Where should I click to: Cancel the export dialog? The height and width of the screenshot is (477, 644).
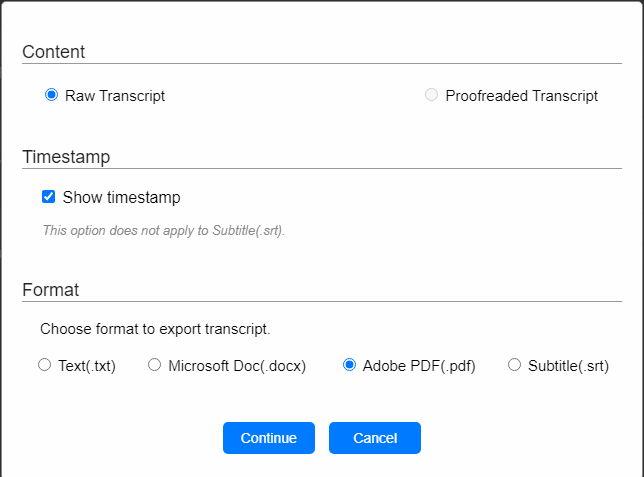pyautogui.click(x=375, y=438)
